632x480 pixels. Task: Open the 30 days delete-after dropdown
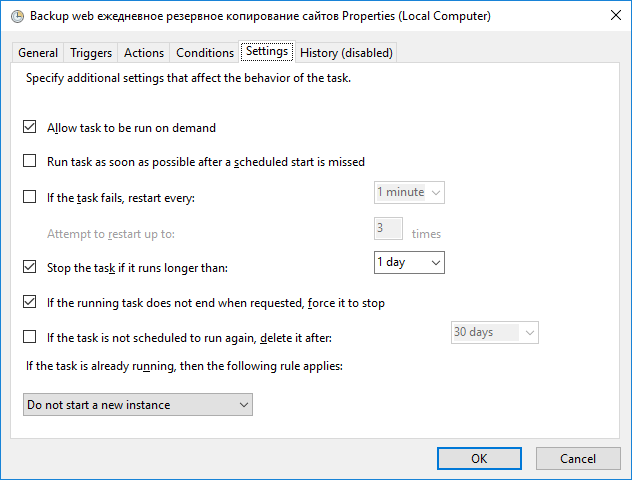point(495,332)
